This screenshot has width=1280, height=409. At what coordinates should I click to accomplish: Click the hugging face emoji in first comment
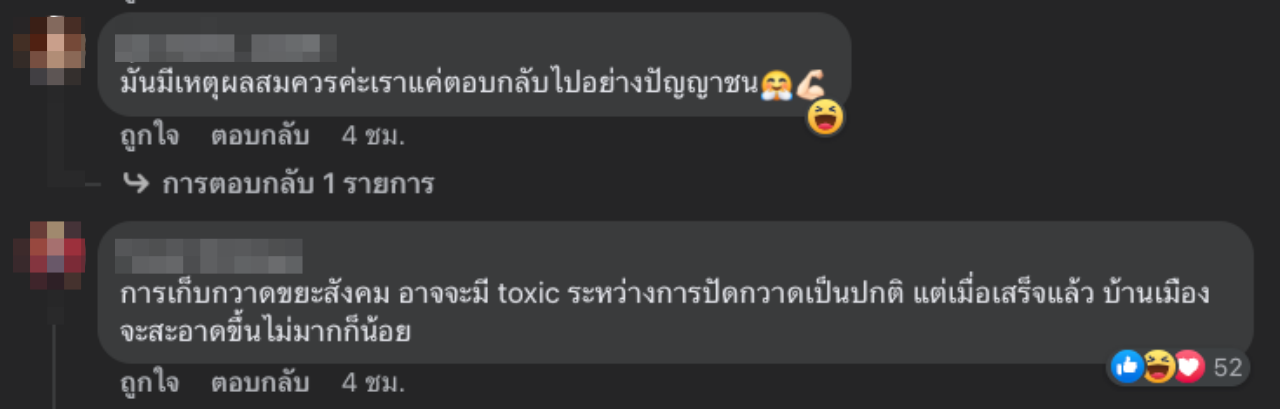(776, 84)
